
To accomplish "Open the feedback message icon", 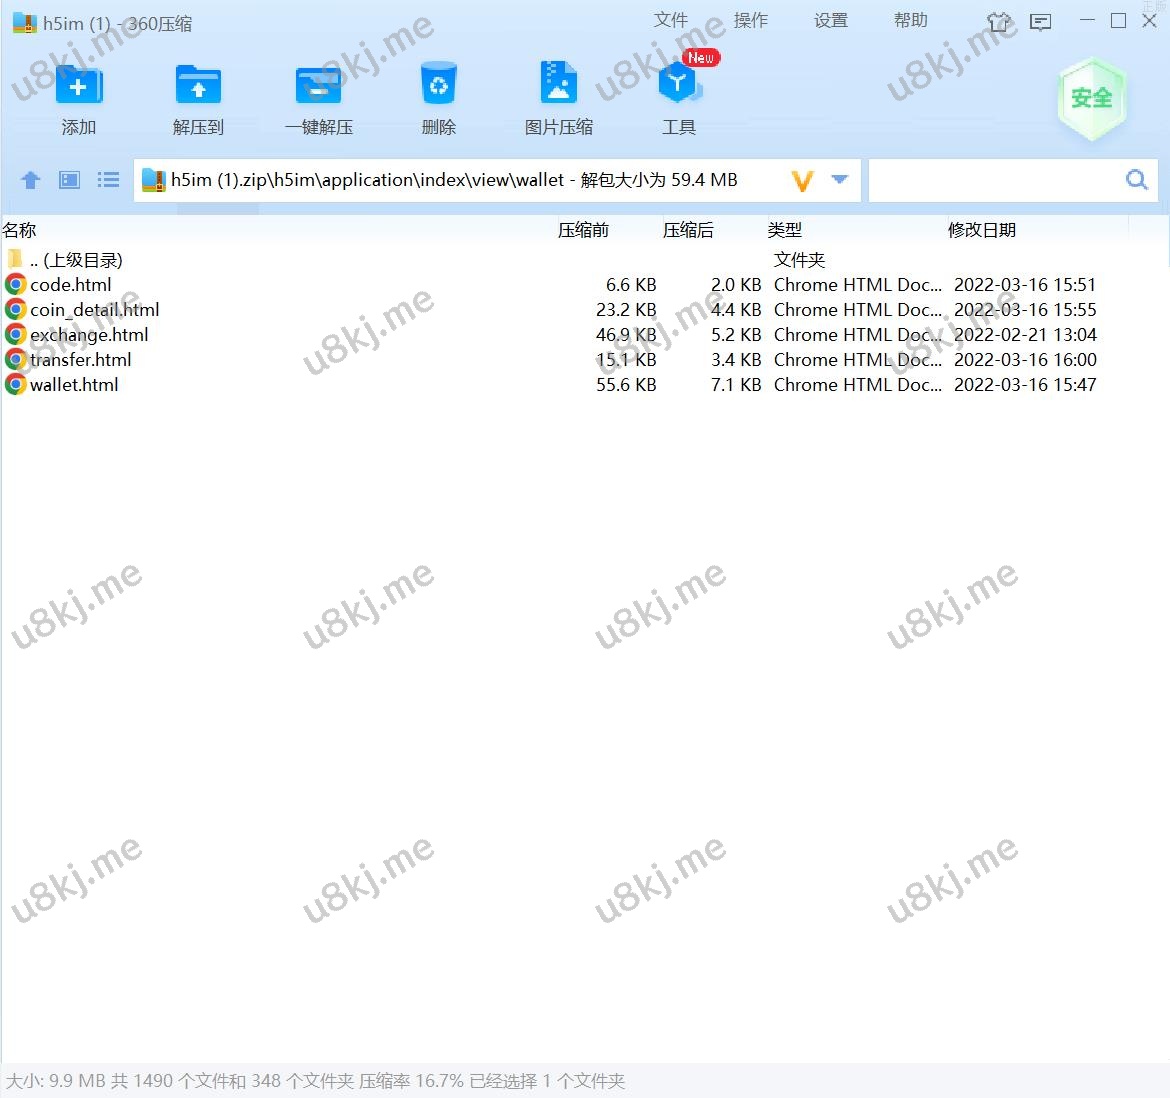I will tap(1040, 21).
